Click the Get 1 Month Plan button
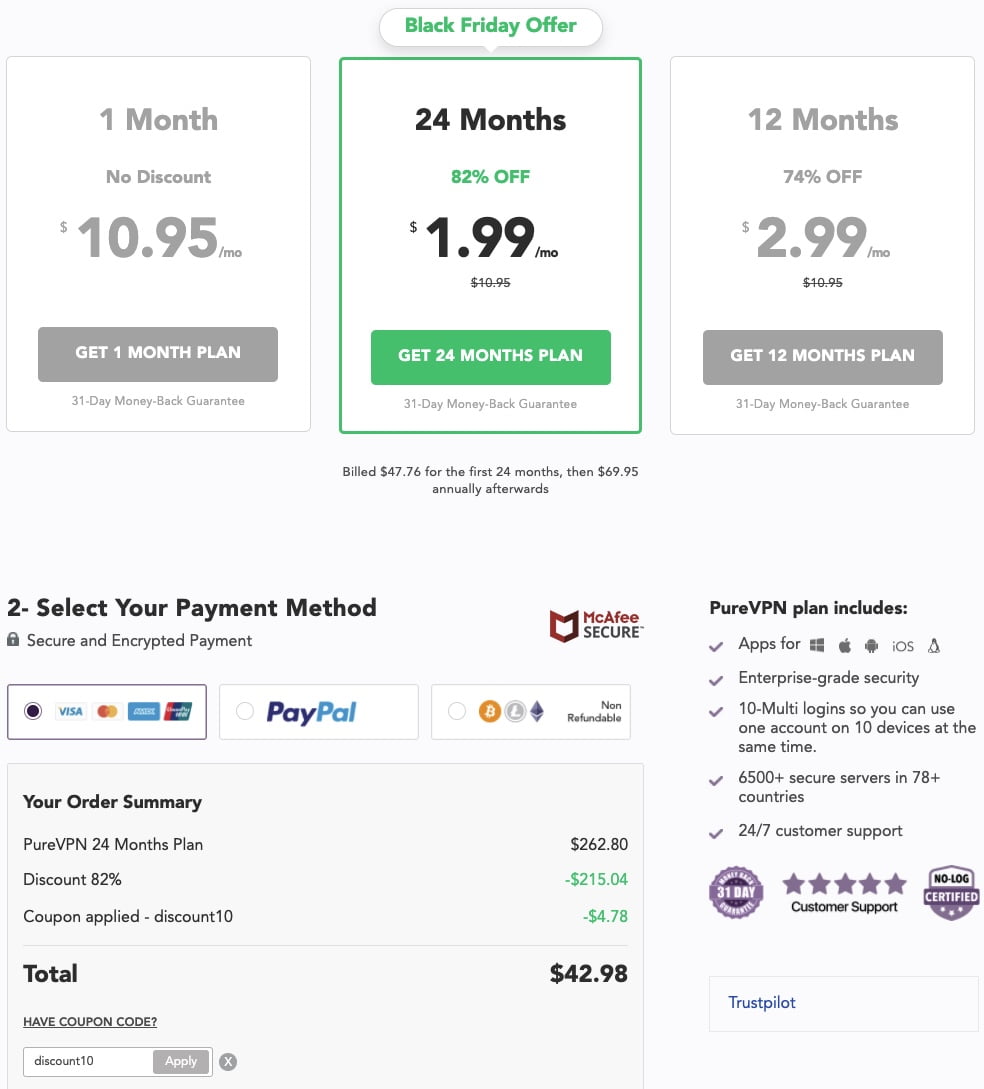 point(158,354)
